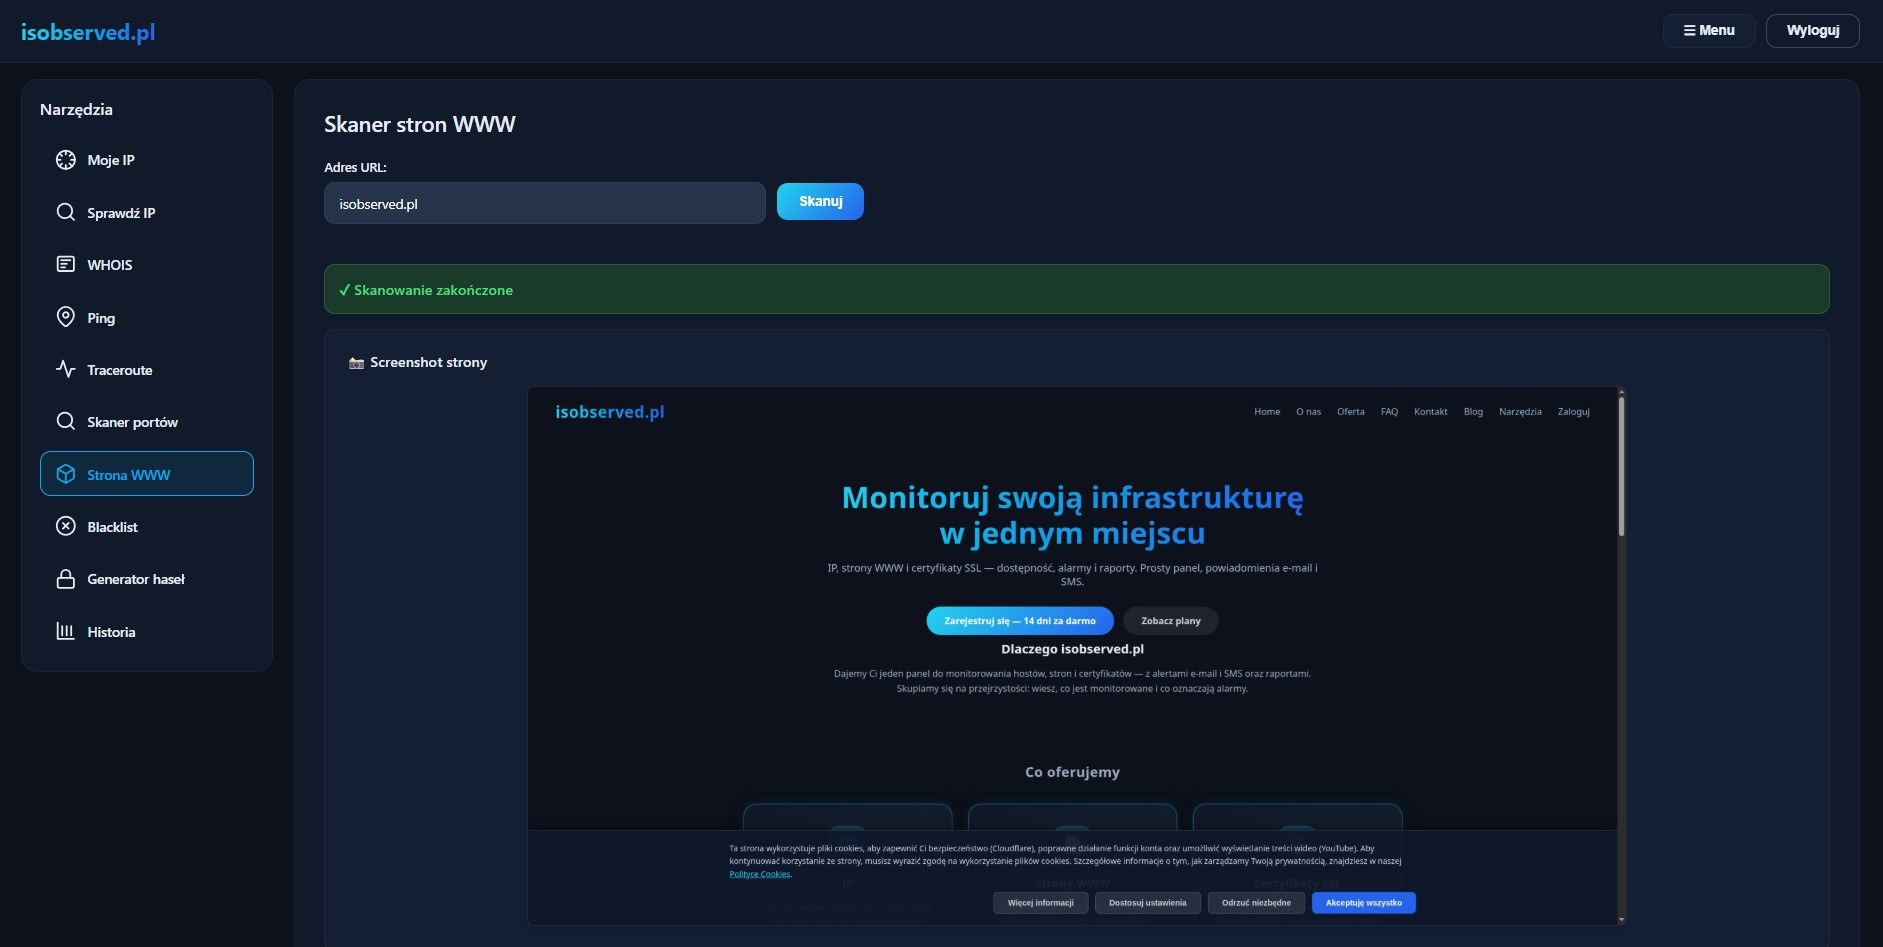
Task: Click 'Zarejestruj się — 14 dni za darmo' in the preview
Action: tap(1020, 621)
